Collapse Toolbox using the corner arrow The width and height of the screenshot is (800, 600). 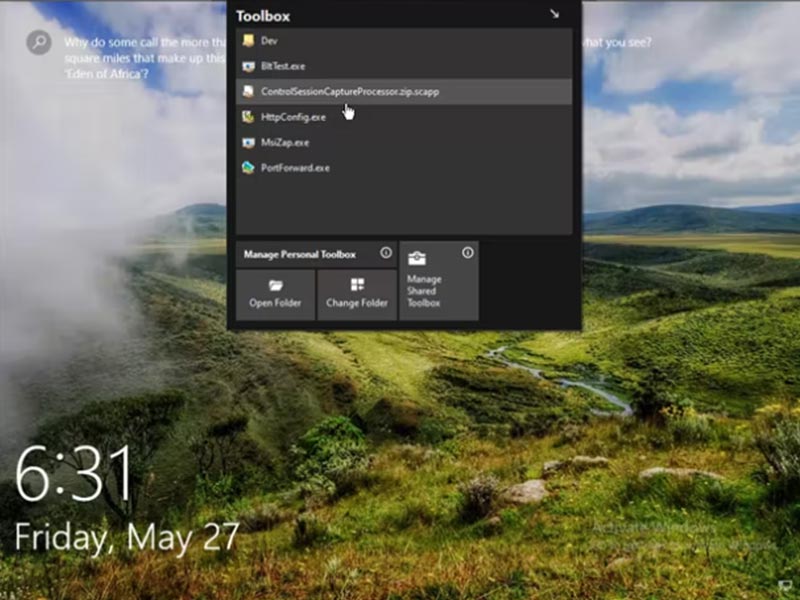555,14
